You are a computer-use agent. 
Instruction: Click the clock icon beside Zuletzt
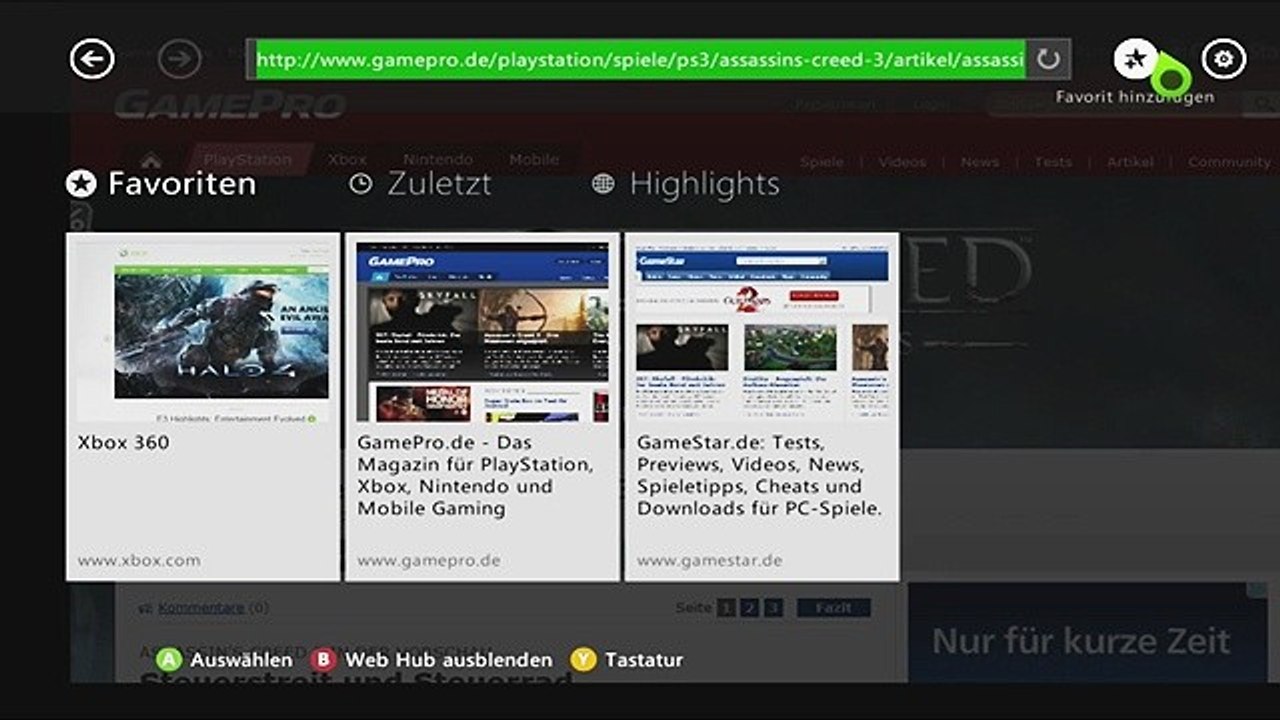360,184
